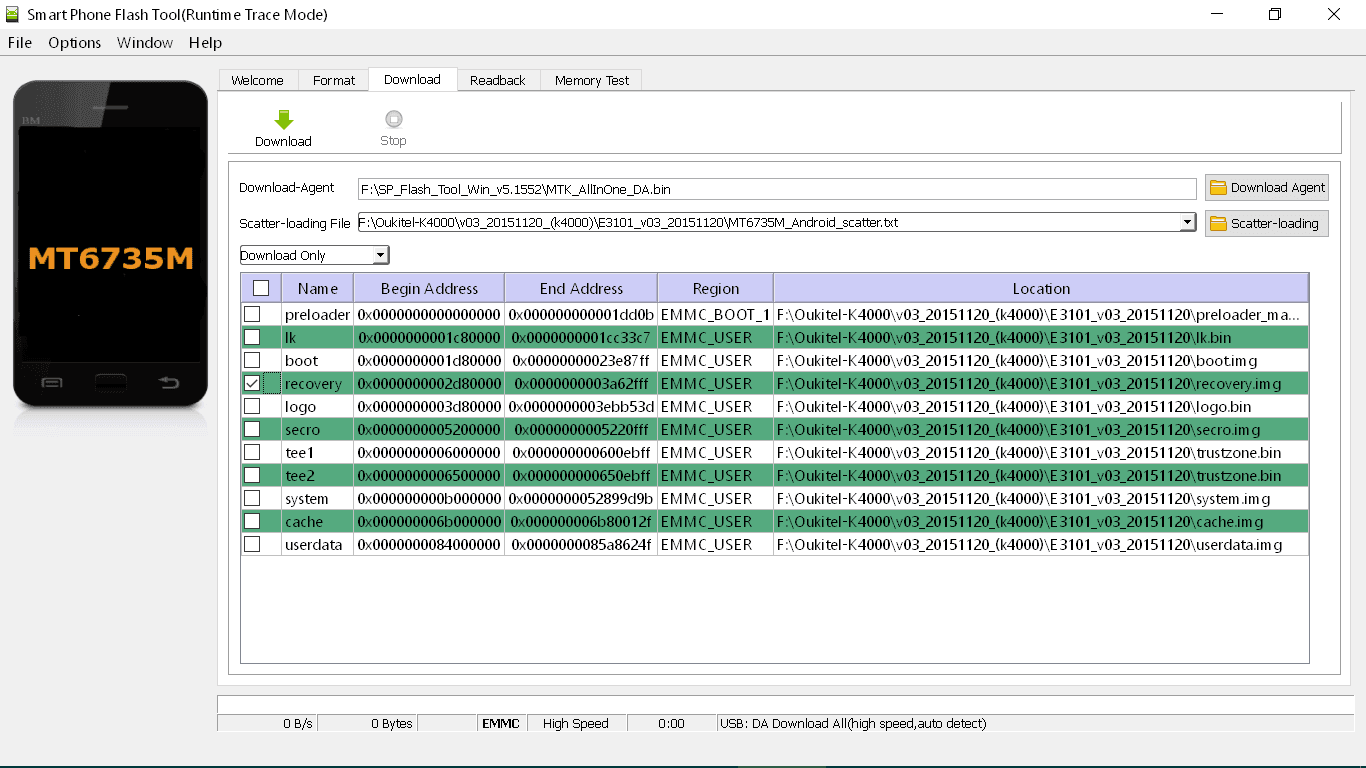Enable the system partition checkbox
This screenshot has height=768, width=1366.
(x=252, y=498)
